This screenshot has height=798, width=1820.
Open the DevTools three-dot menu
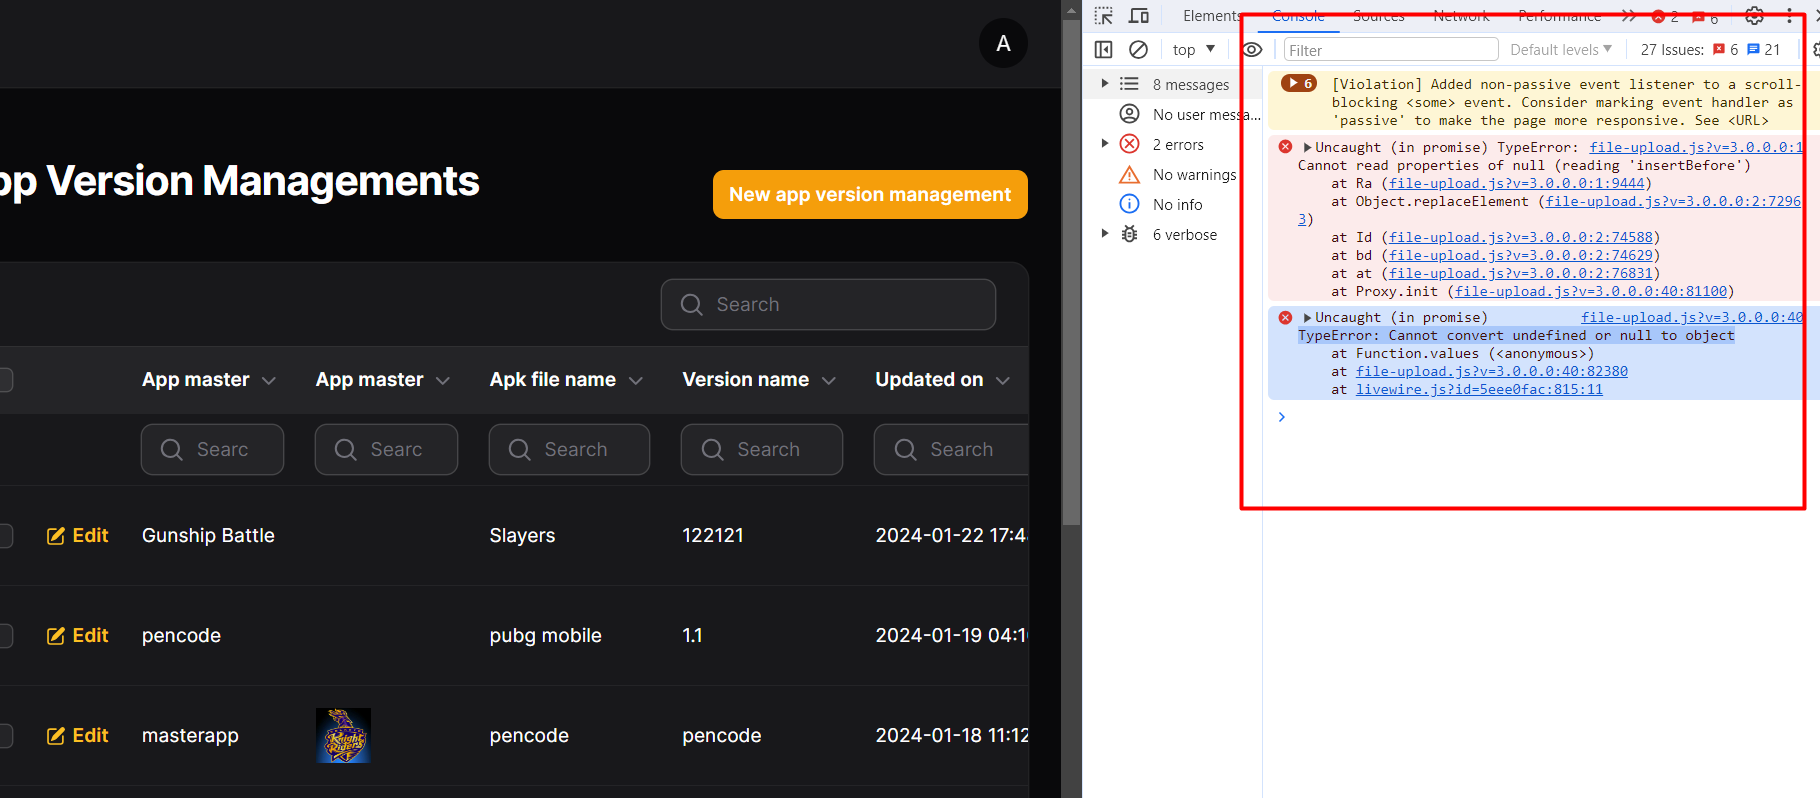[1789, 16]
